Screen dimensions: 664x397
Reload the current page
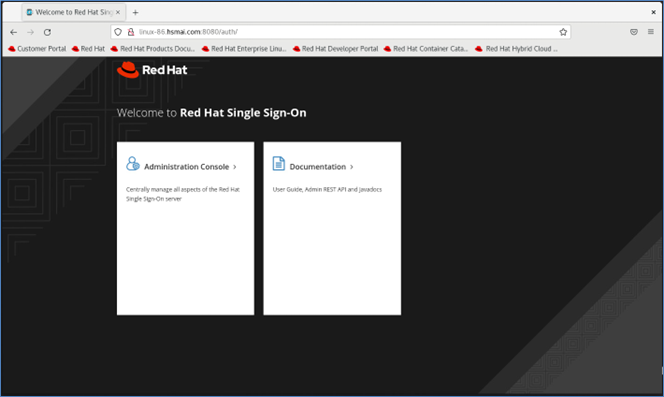pyautogui.click(x=47, y=32)
